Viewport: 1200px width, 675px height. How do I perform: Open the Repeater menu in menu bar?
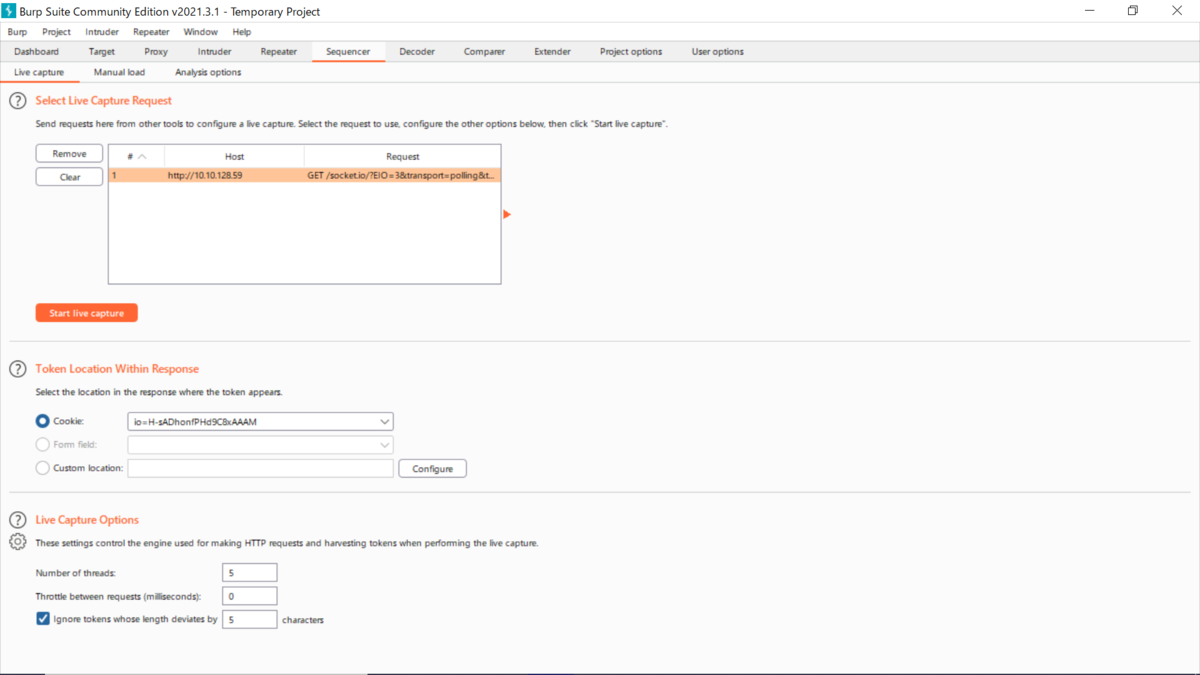(x=151, y=32)
